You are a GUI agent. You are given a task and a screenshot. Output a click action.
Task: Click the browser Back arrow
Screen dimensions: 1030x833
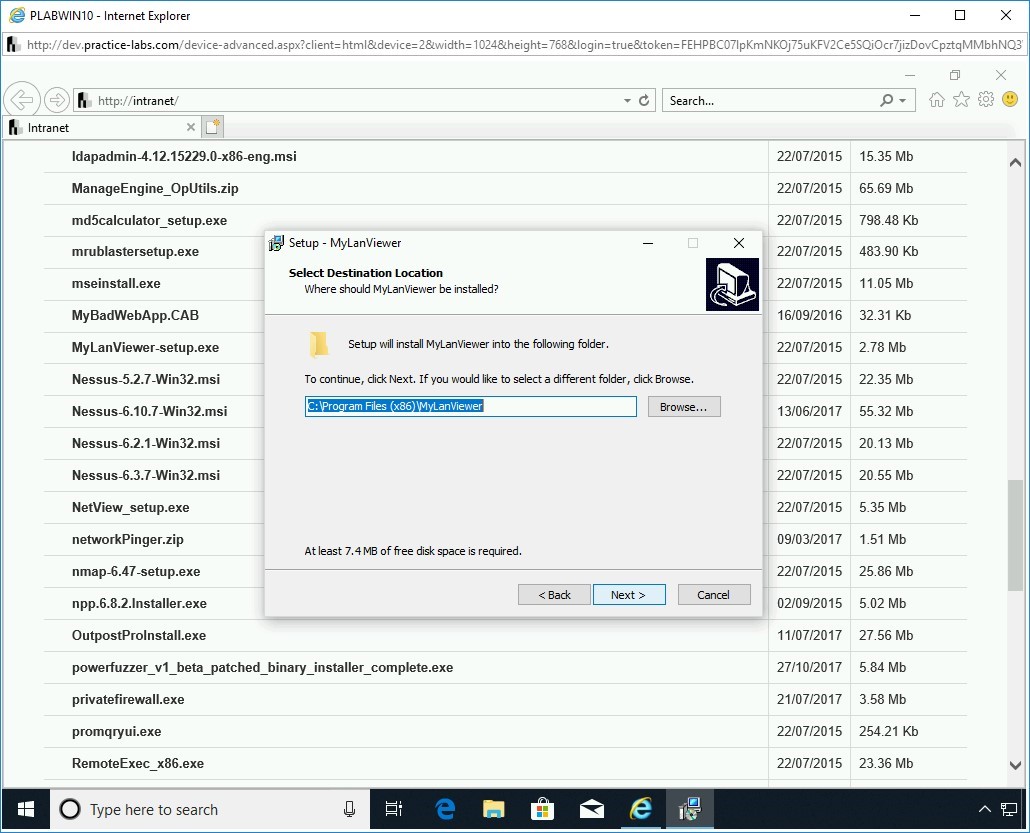point(21,100)
